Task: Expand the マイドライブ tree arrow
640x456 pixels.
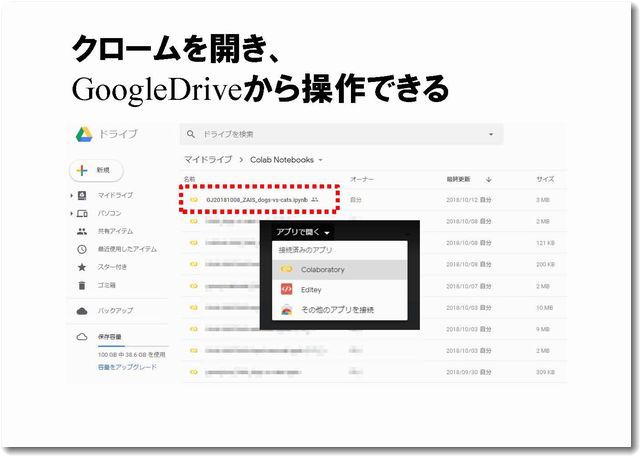Action: point(71,196)
